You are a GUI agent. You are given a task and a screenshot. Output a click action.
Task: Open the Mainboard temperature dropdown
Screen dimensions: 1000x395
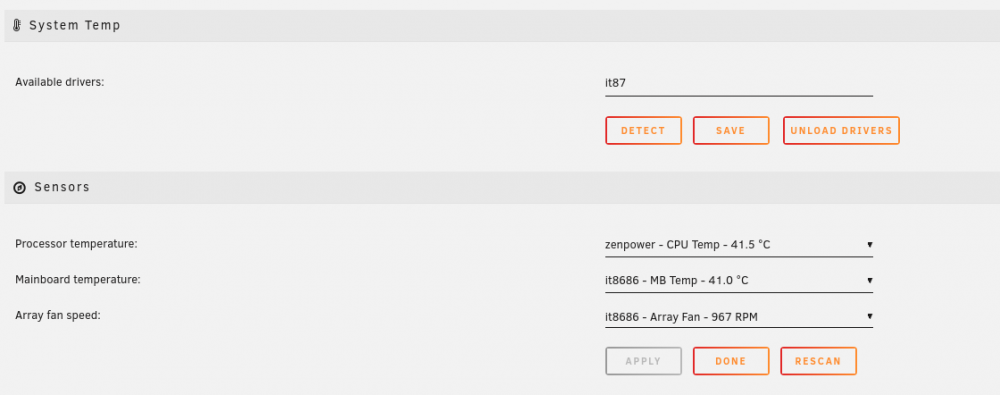739,280
